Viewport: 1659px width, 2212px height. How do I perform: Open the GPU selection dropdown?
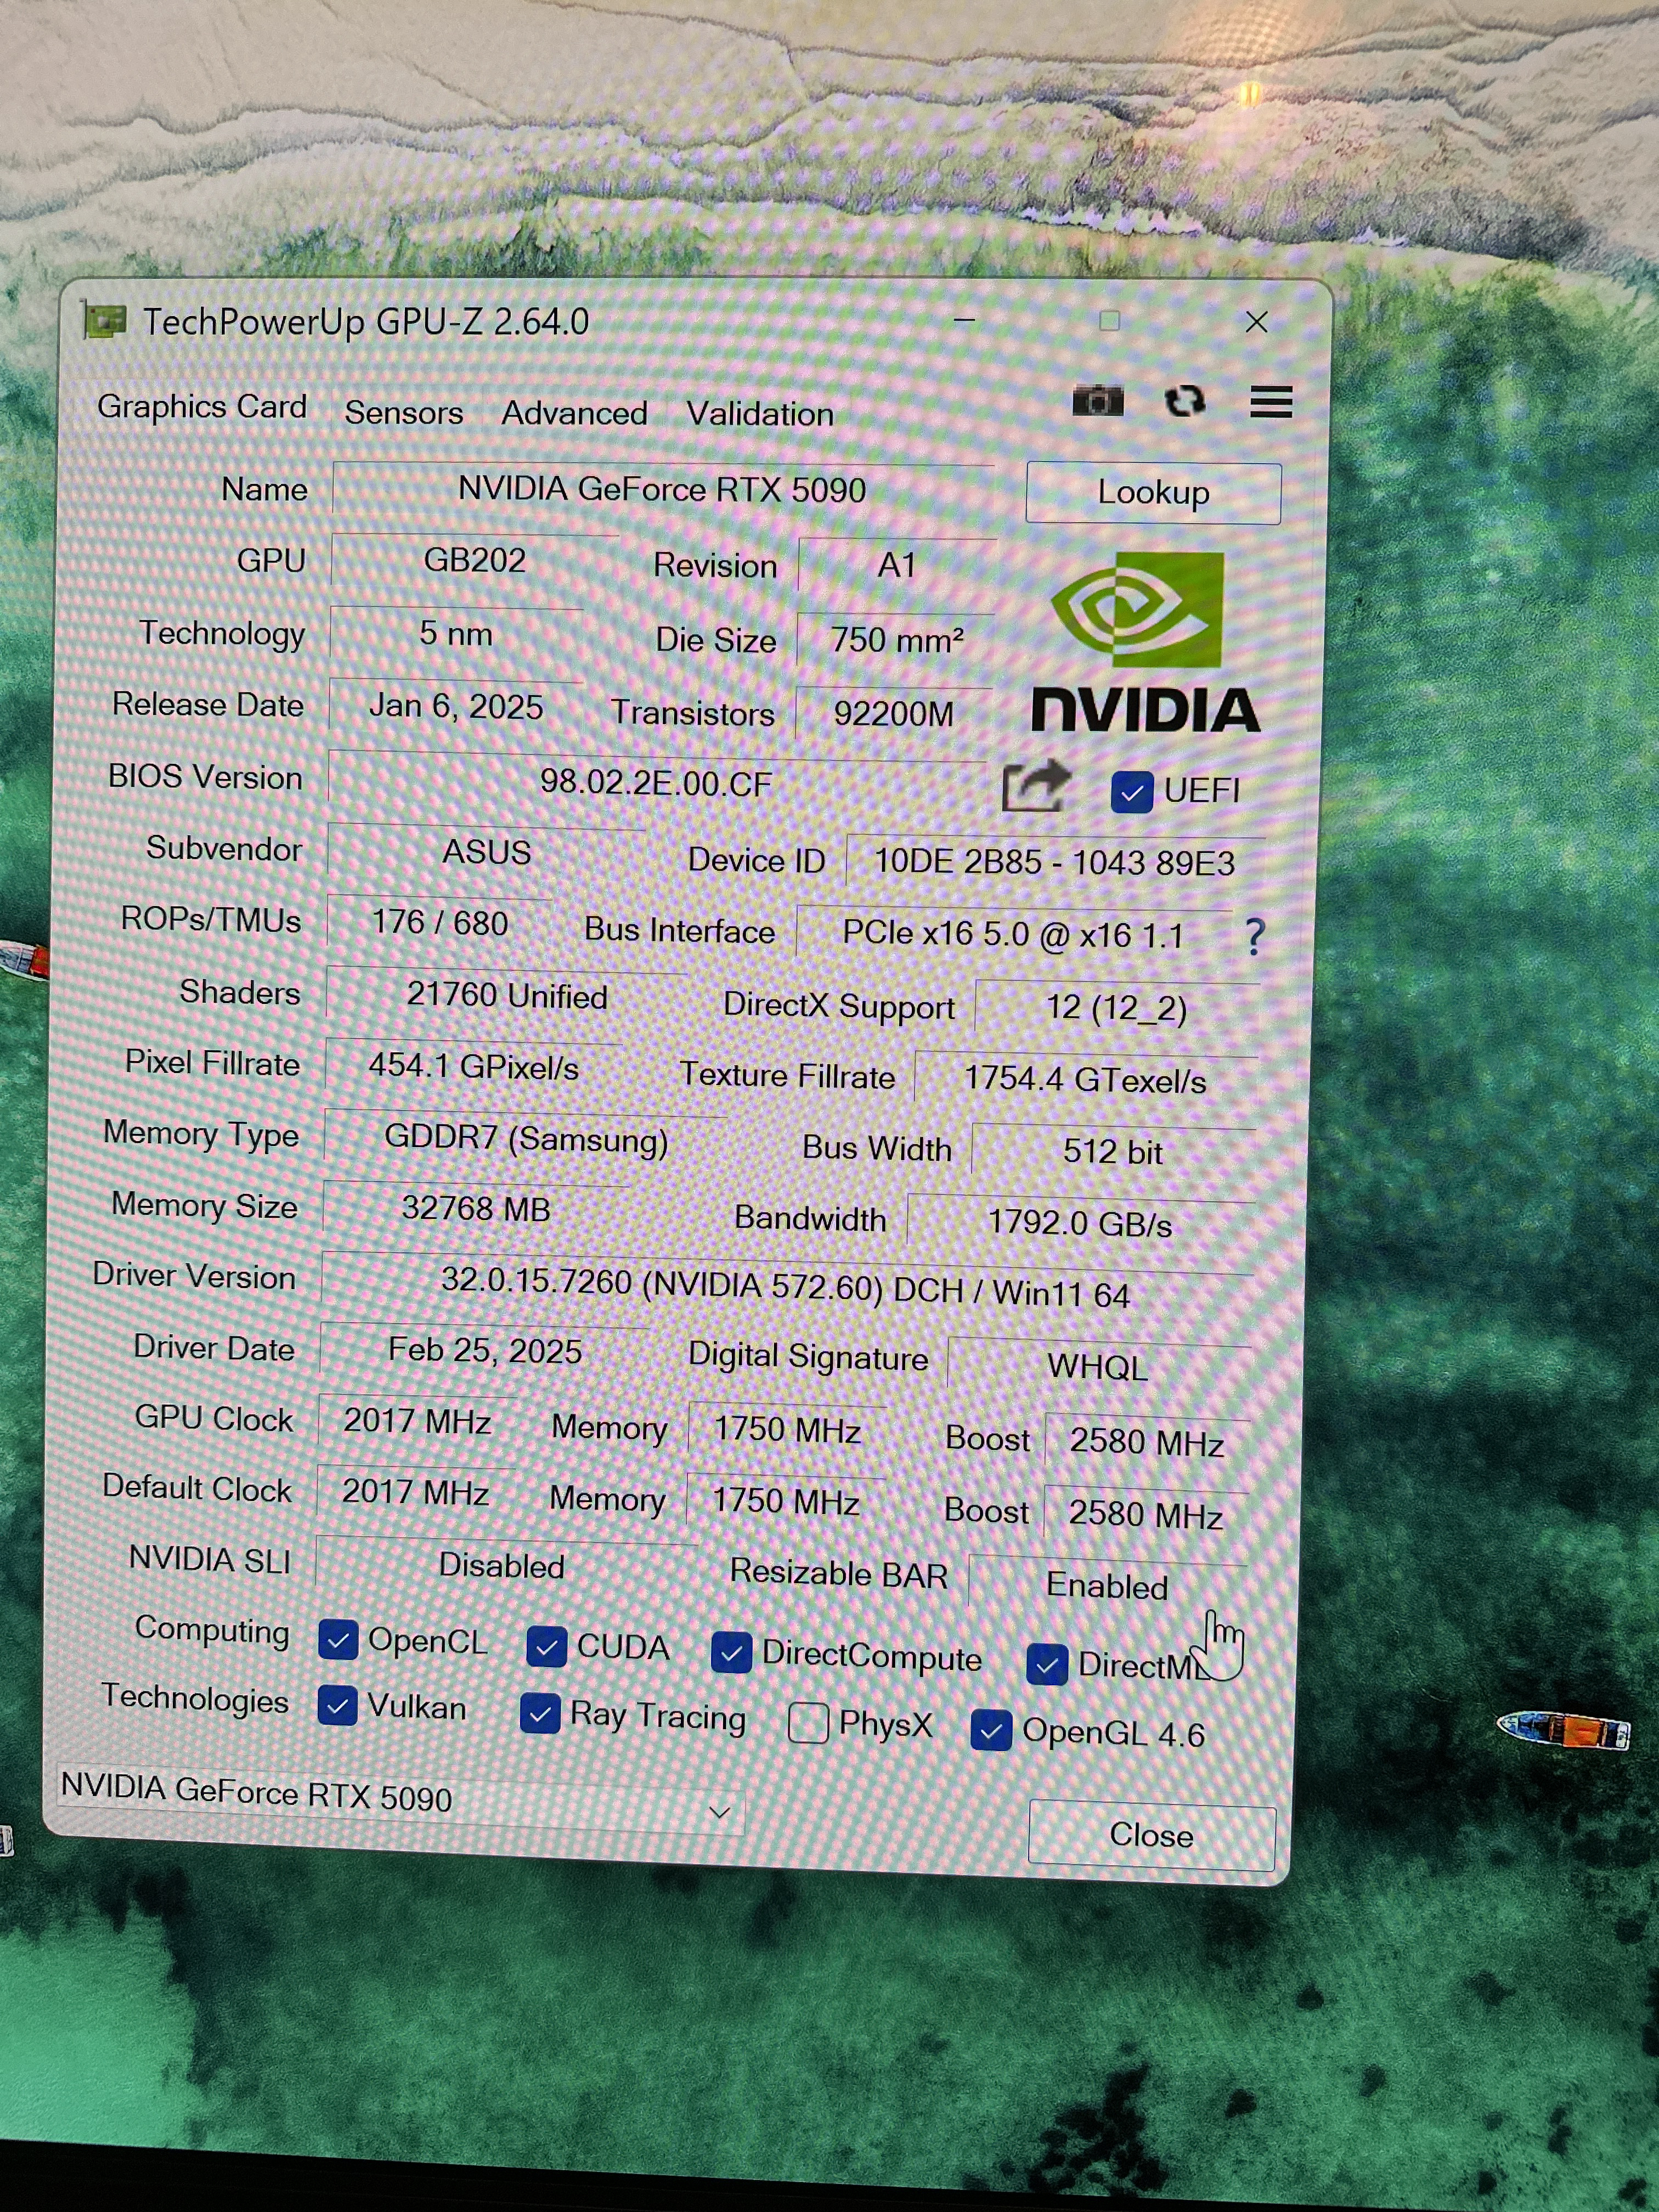coord(401,1800)
